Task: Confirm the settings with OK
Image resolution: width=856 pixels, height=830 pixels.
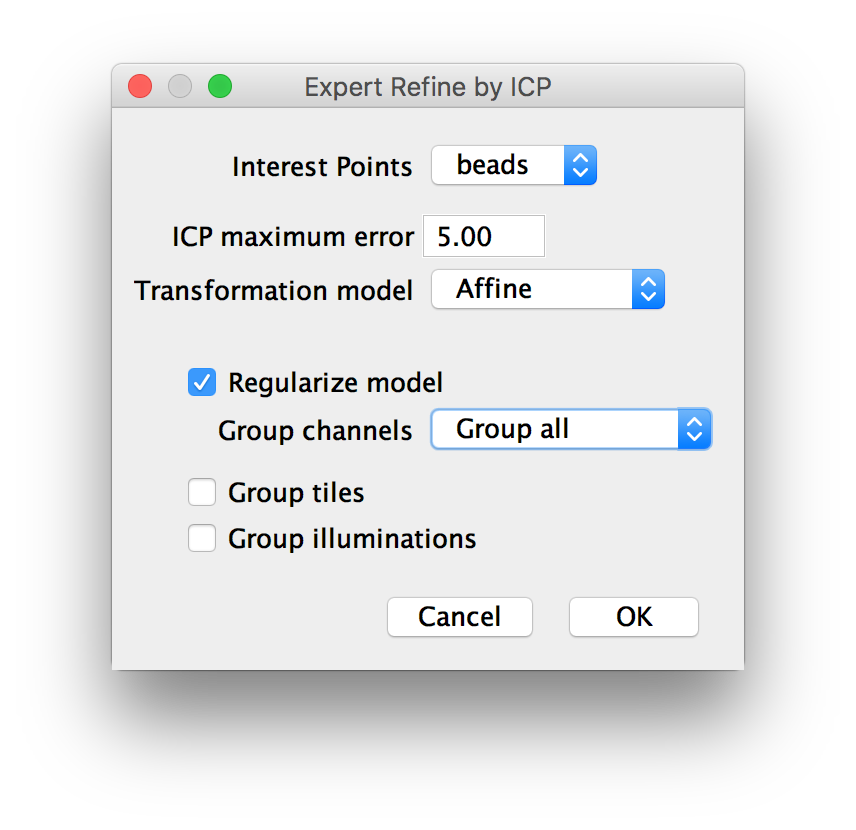Action: coord(634,617)
